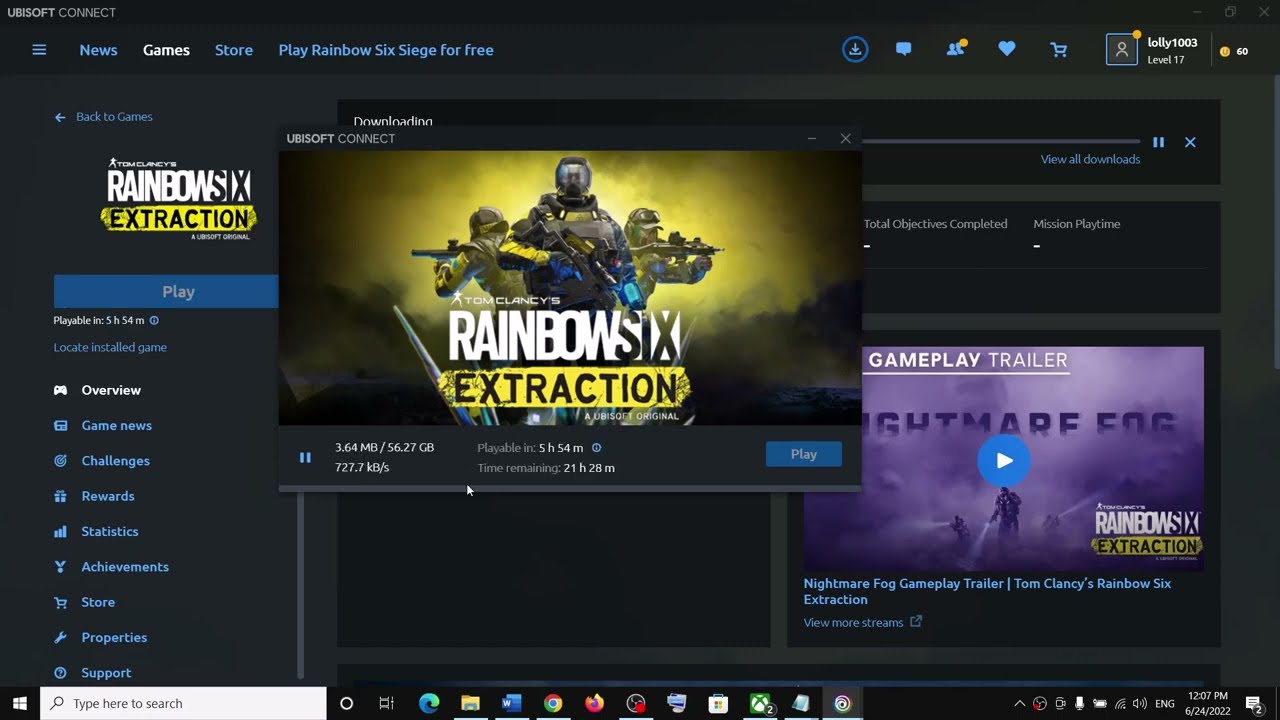Screen dimensions: 1280x720
Task: Click the download progress bar in main window
Action: coord(1000,141)
